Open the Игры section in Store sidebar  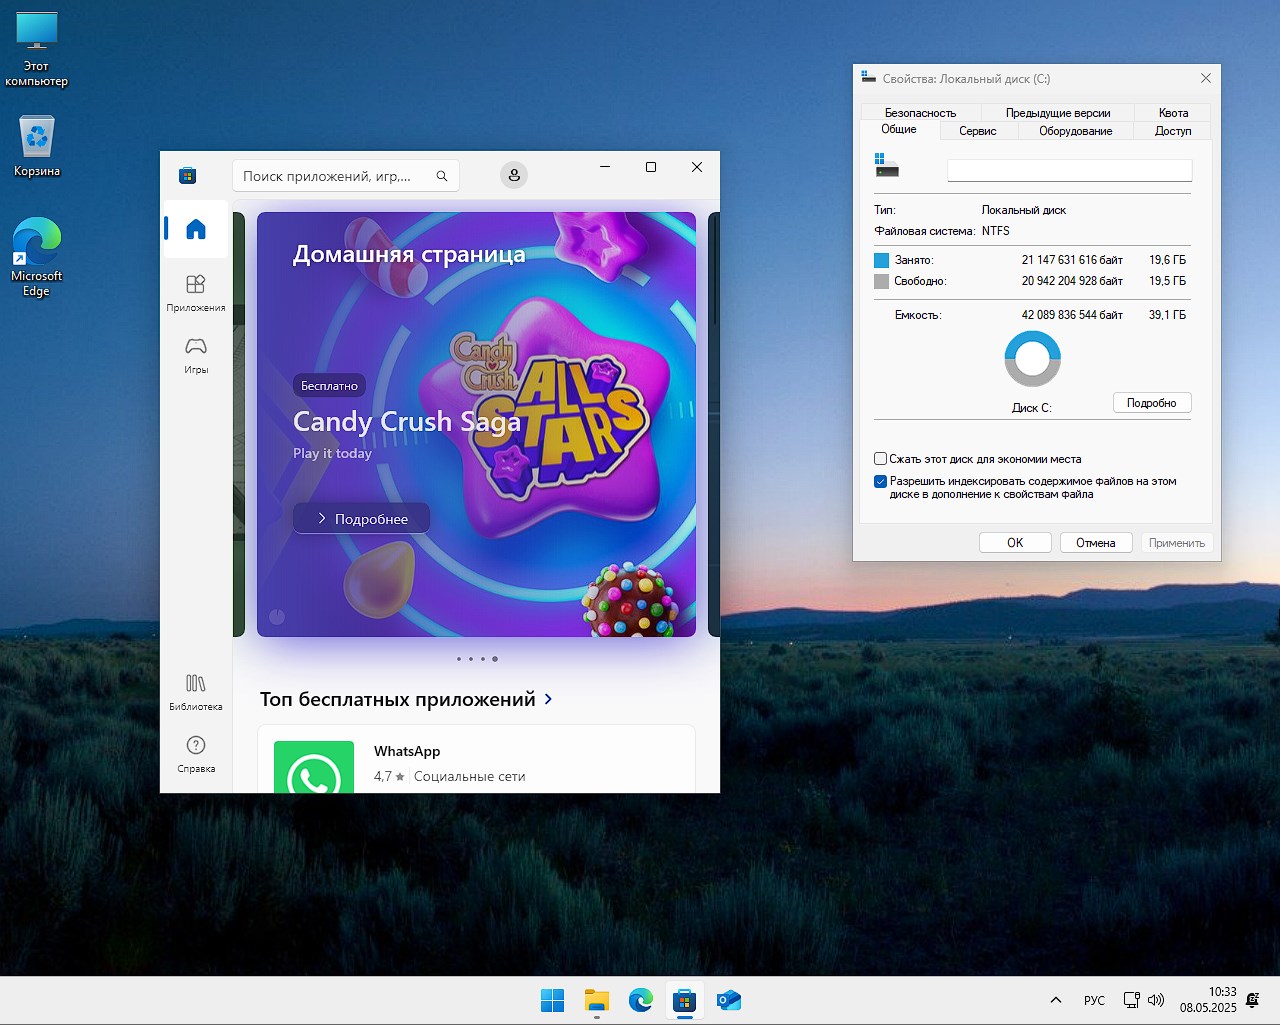[196, 354]
